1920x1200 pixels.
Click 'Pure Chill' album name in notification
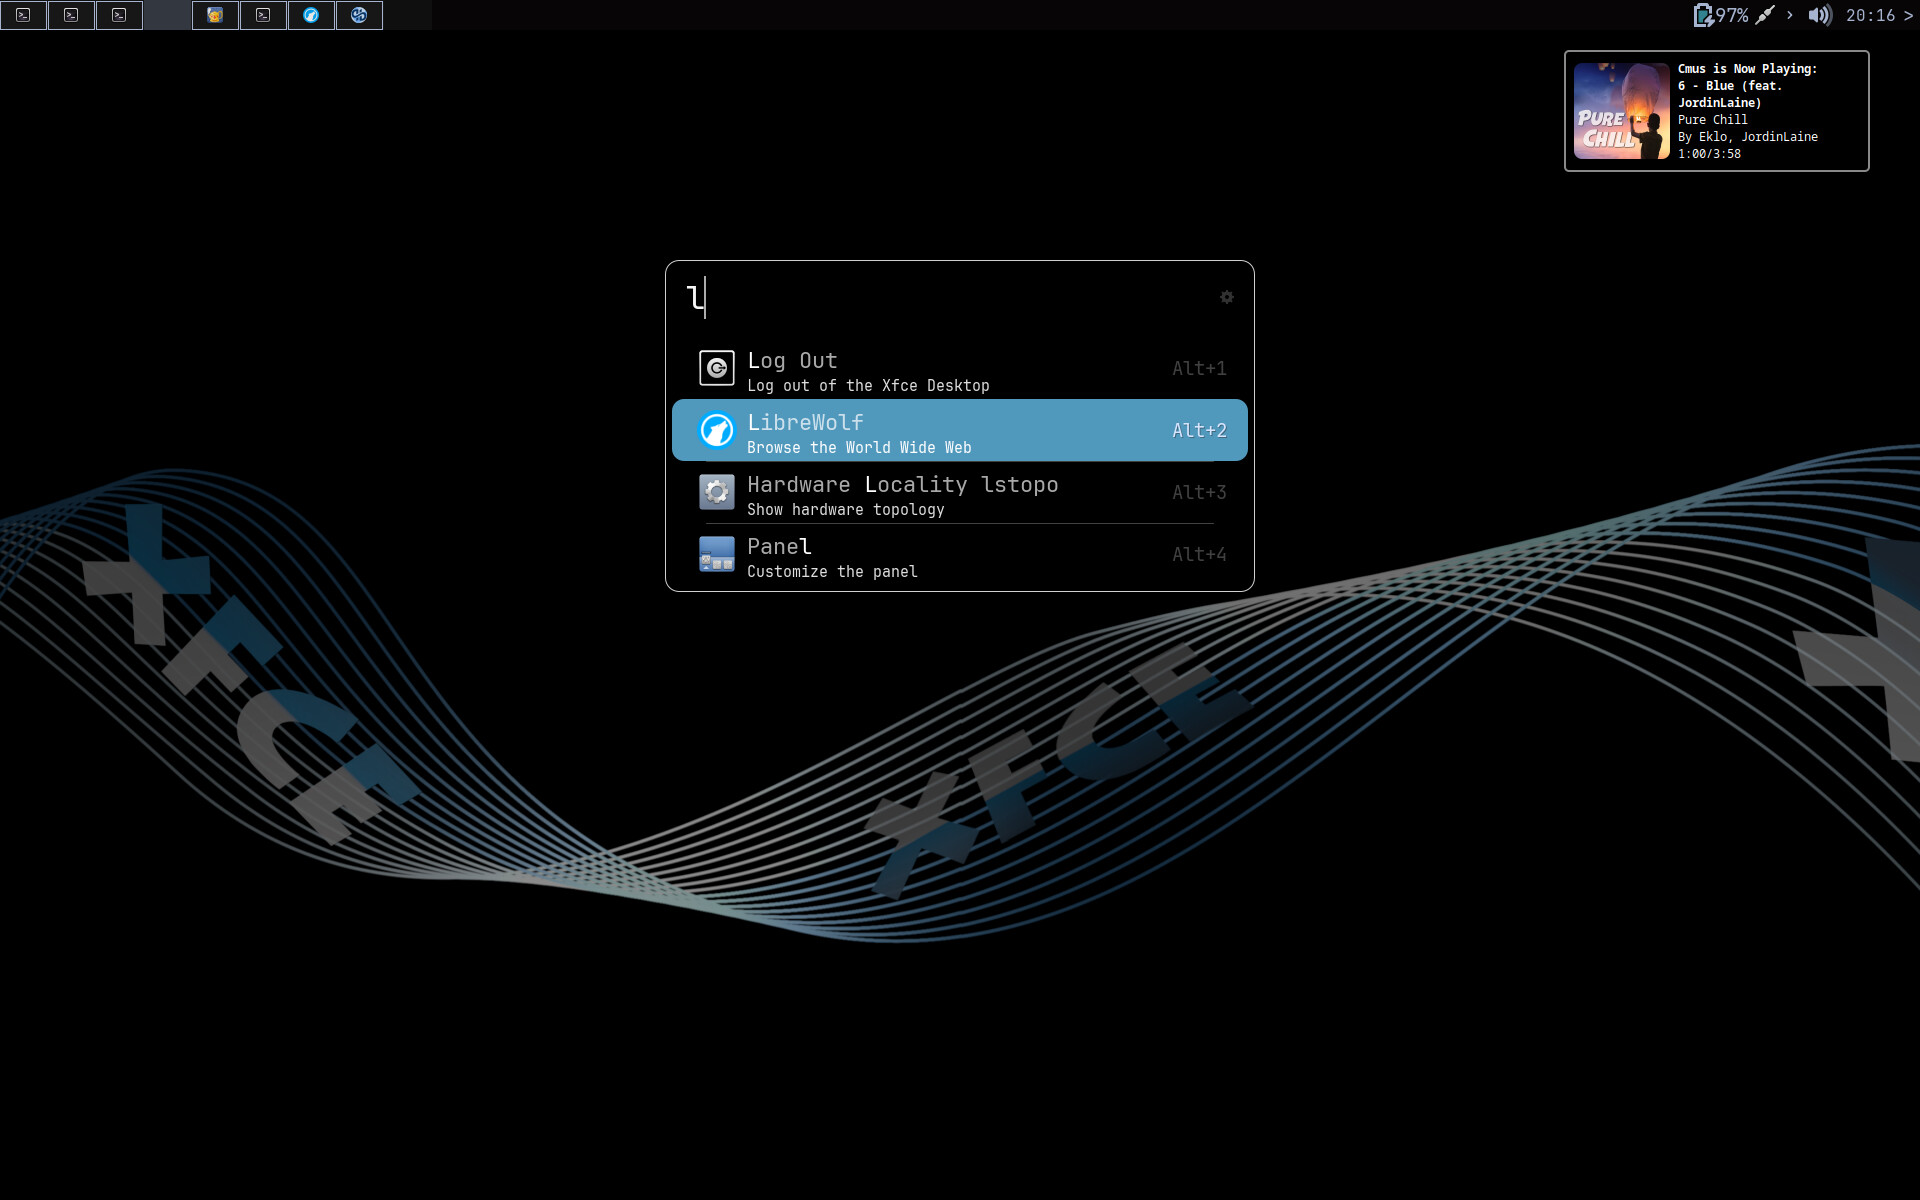click(1712, 120)
